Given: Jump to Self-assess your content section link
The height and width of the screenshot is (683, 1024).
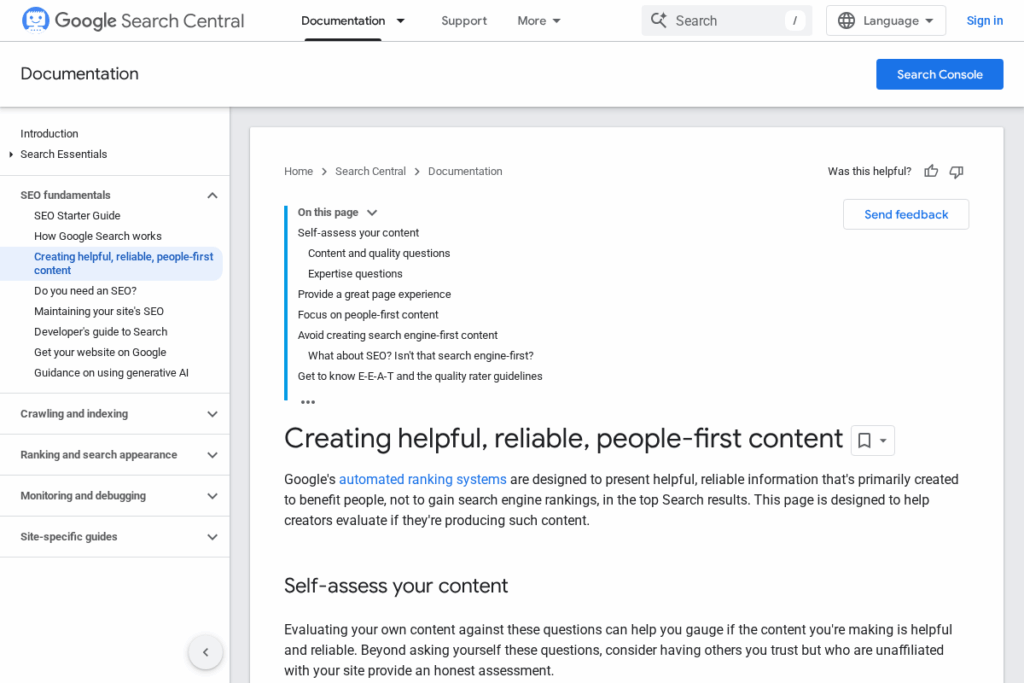Looking at the screenshot, I should click(359, 232).
